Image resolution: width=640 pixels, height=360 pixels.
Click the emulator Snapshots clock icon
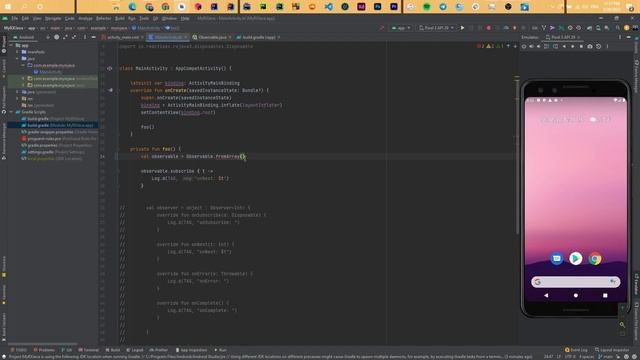click(598, 47)
